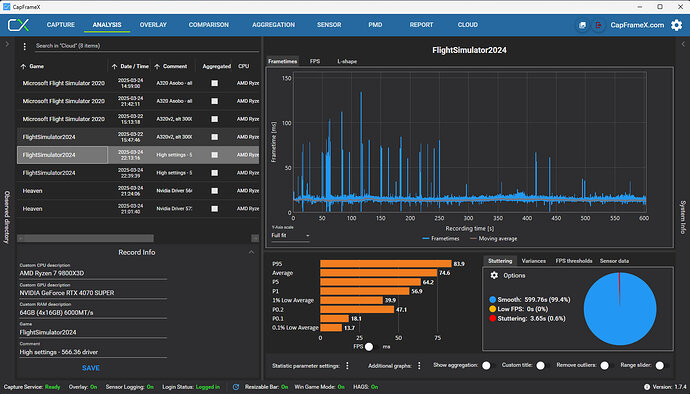Toggle the Remove outliers switch
The height and width of the screenshot is (394, 690).
[607, 365]
